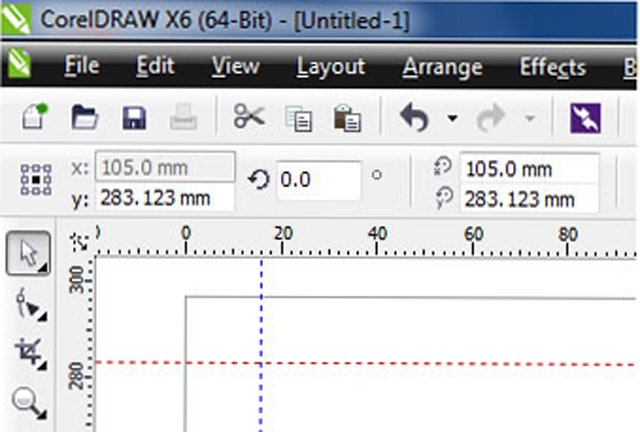Click the Redo arrow icon

click(x=491, y=118)
